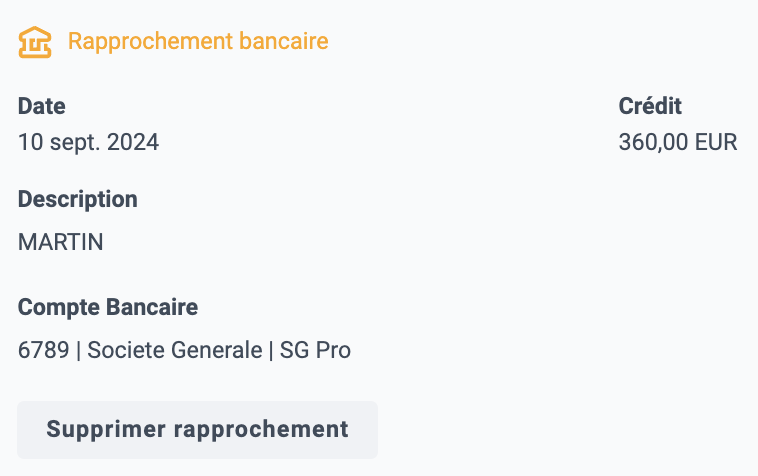Select the Rapprochement bancaire heading
The image size is (758, 476).
coord(198,41)
